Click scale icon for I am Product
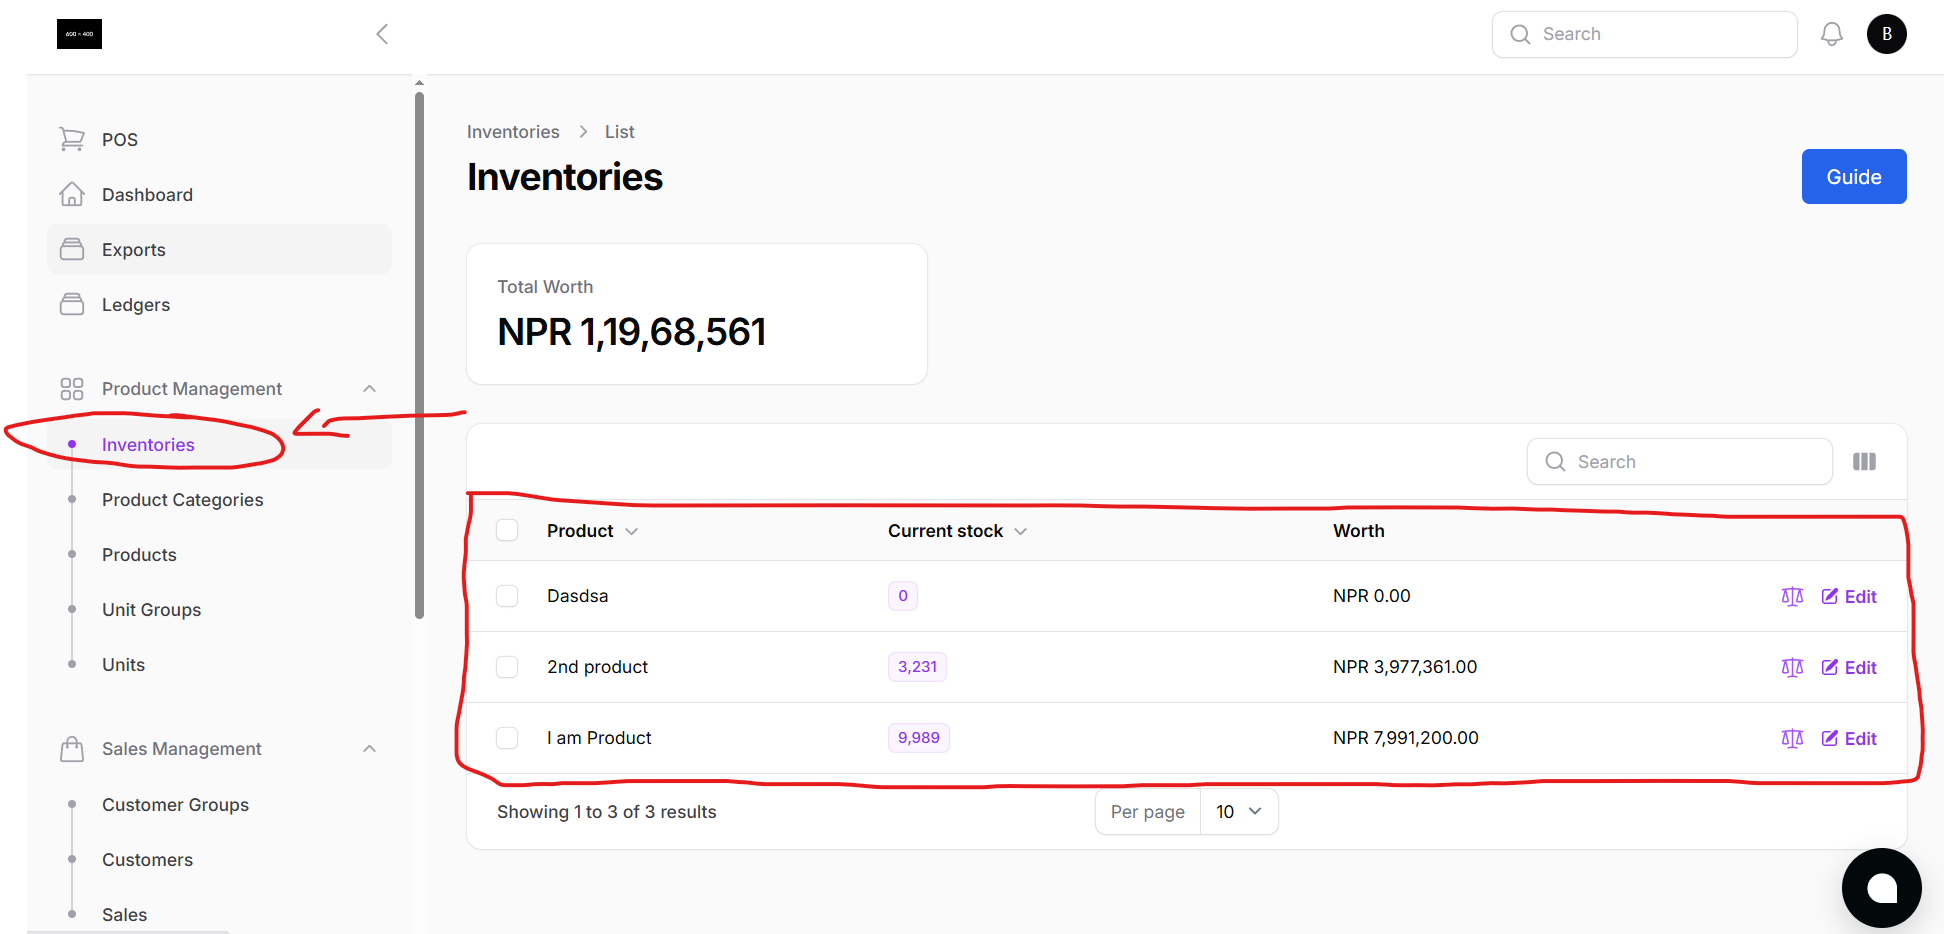Screen dimensions: 1944x934 coord(1792,739)
